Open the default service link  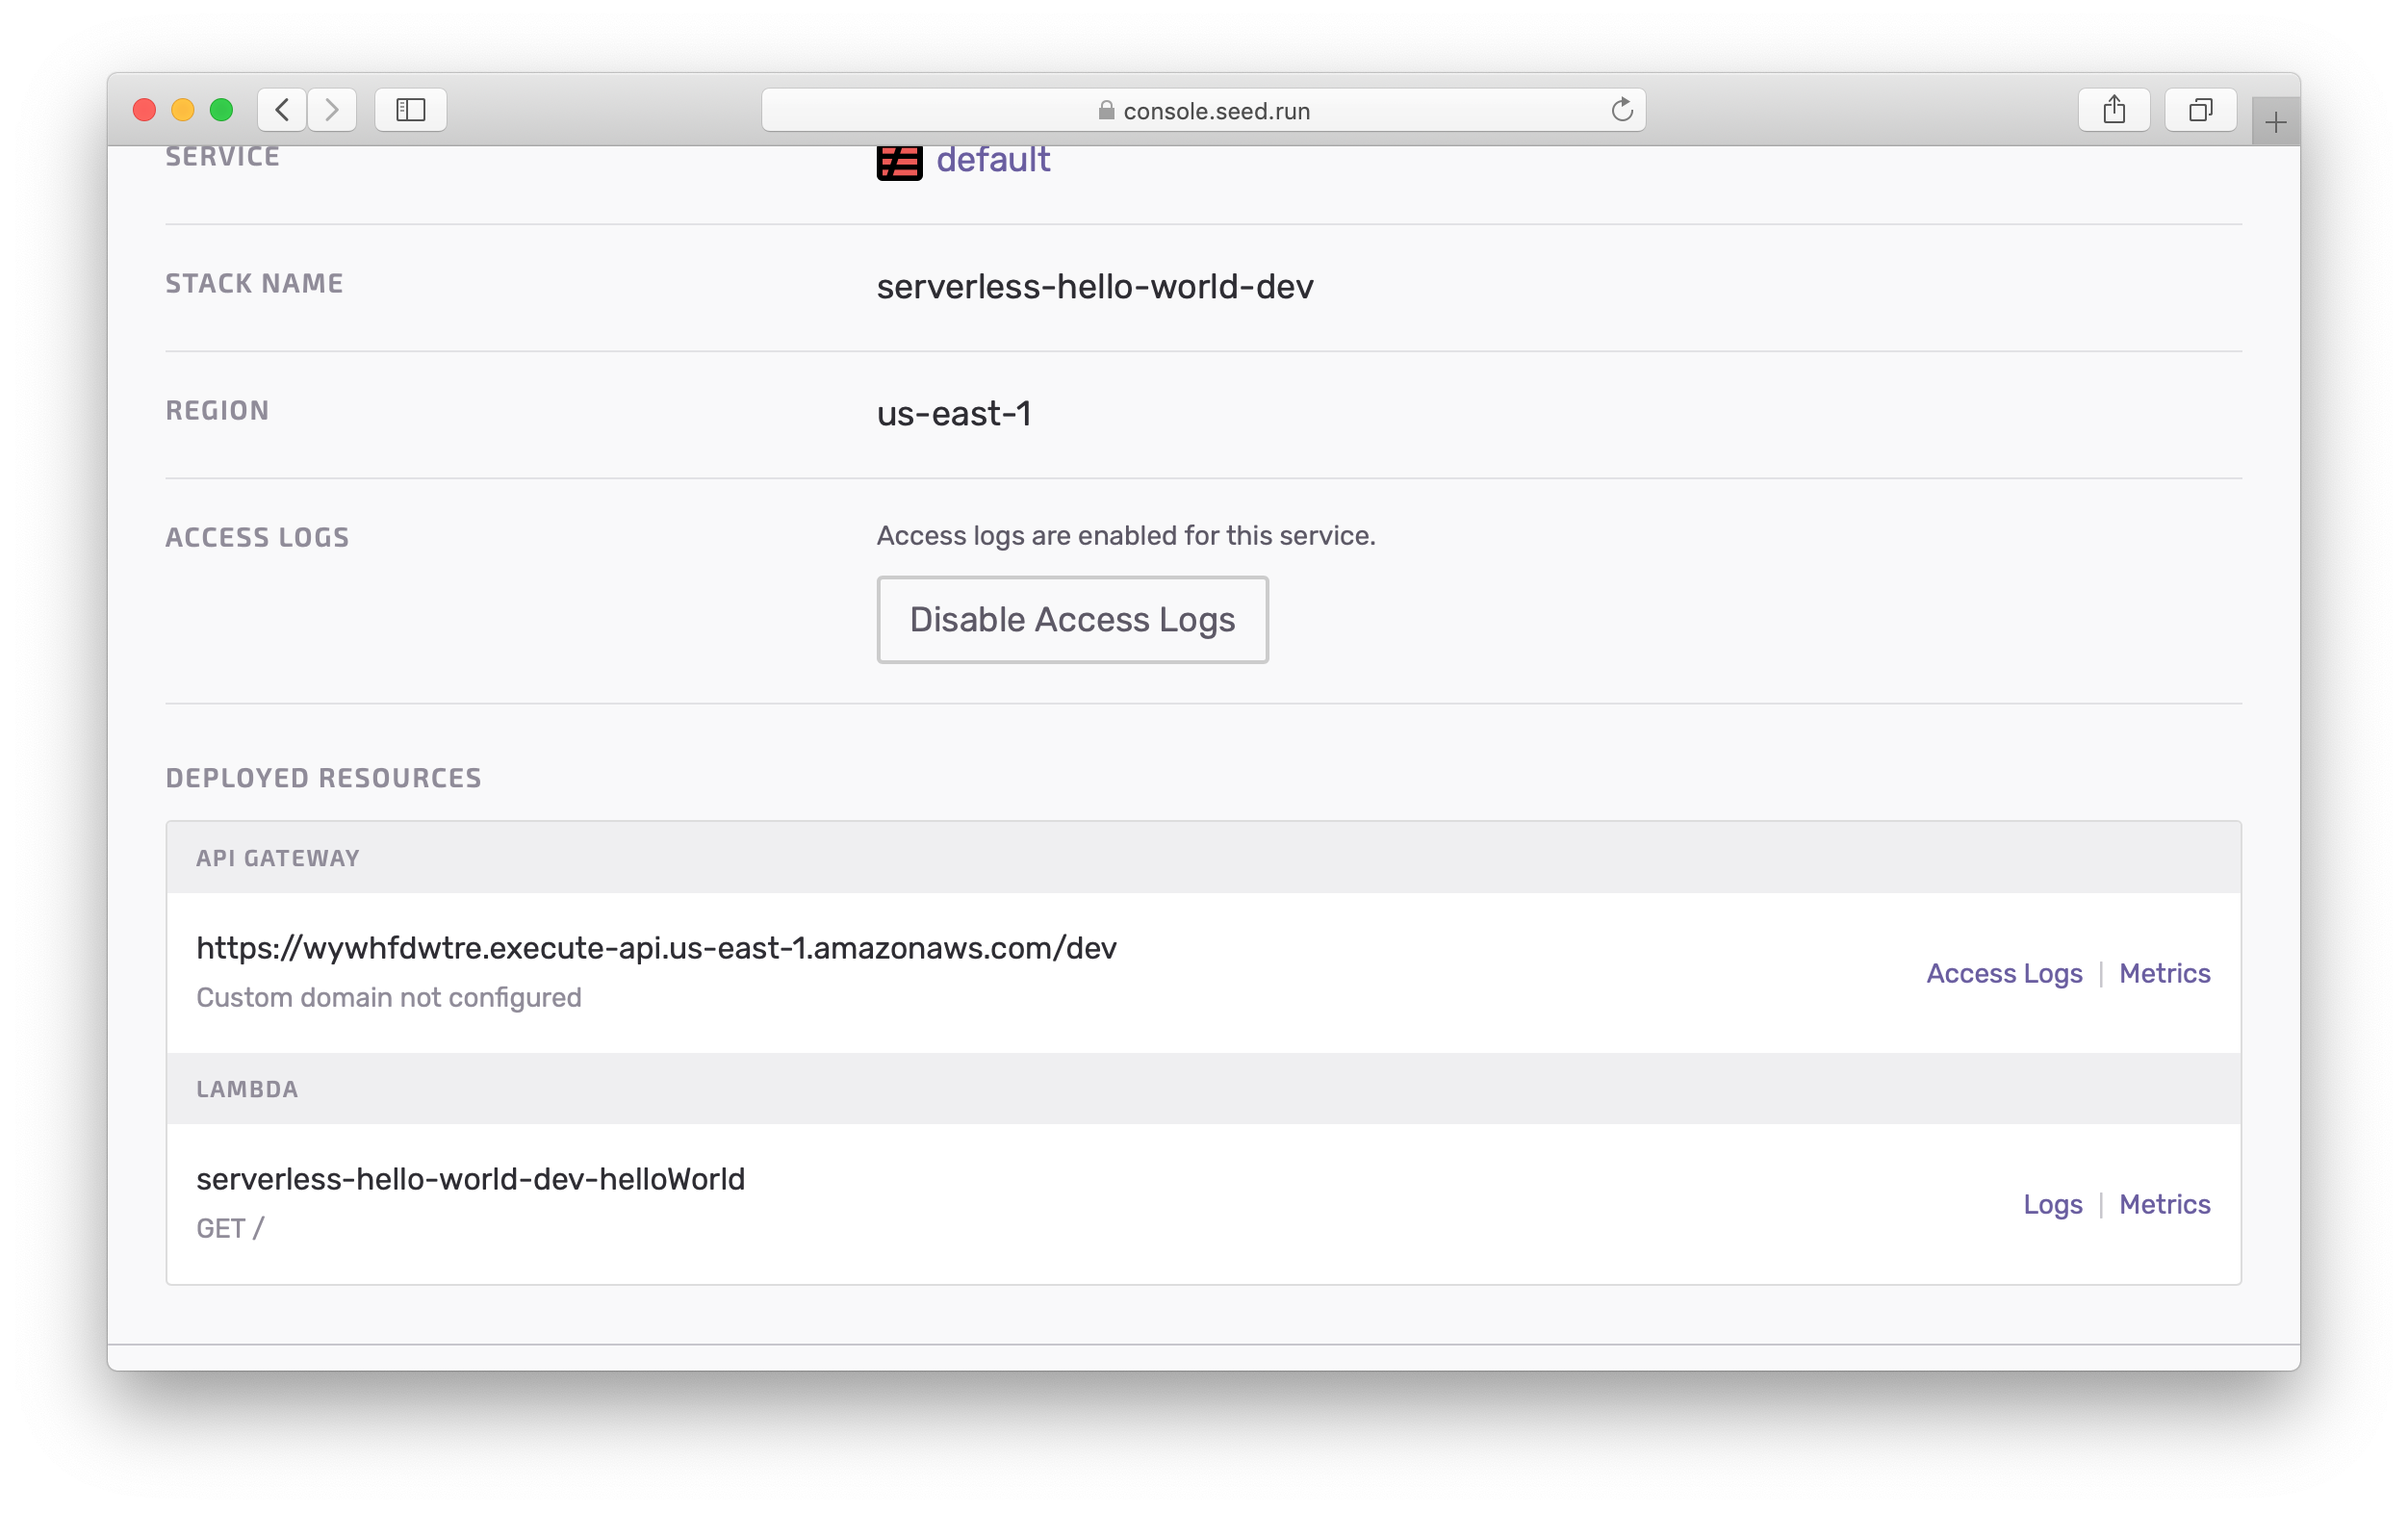(x=992, y=160)
